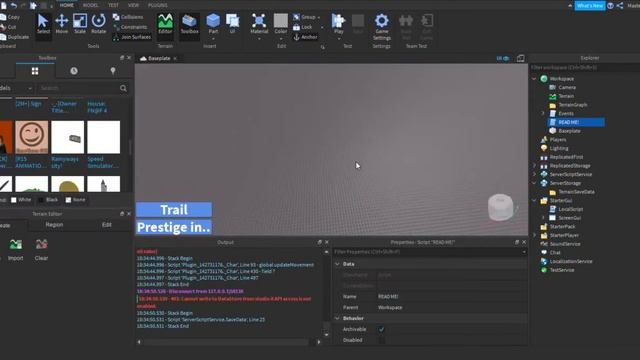Image resolution: width=640 pixels, height=360 pixels.
Task: Switch to the TEST ribbon tab
Action: point(113,5)
